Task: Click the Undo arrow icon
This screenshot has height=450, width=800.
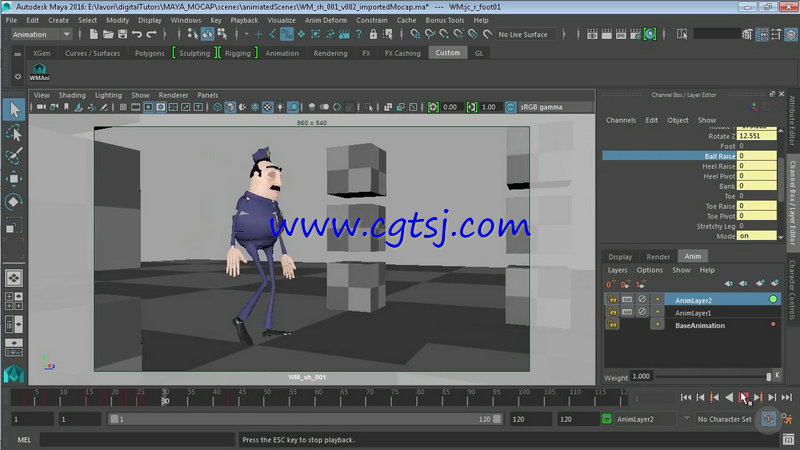Action: pos(137,34)
